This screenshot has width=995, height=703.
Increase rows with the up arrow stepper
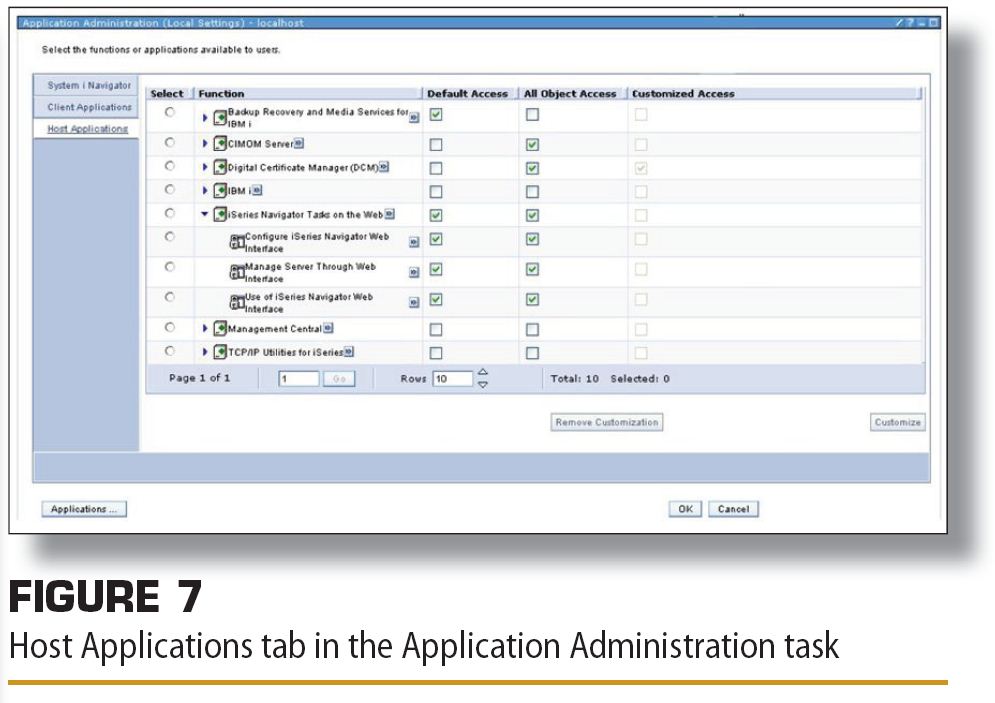(x=483, y=372)
